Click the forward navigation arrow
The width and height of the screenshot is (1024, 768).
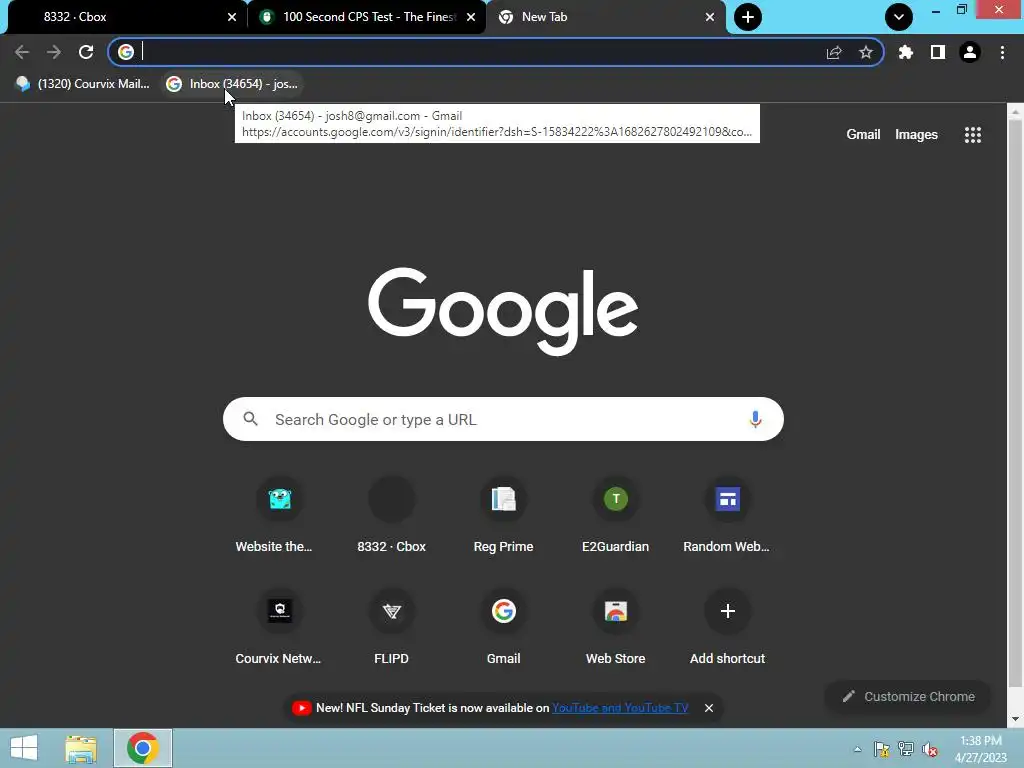(54, 52)
